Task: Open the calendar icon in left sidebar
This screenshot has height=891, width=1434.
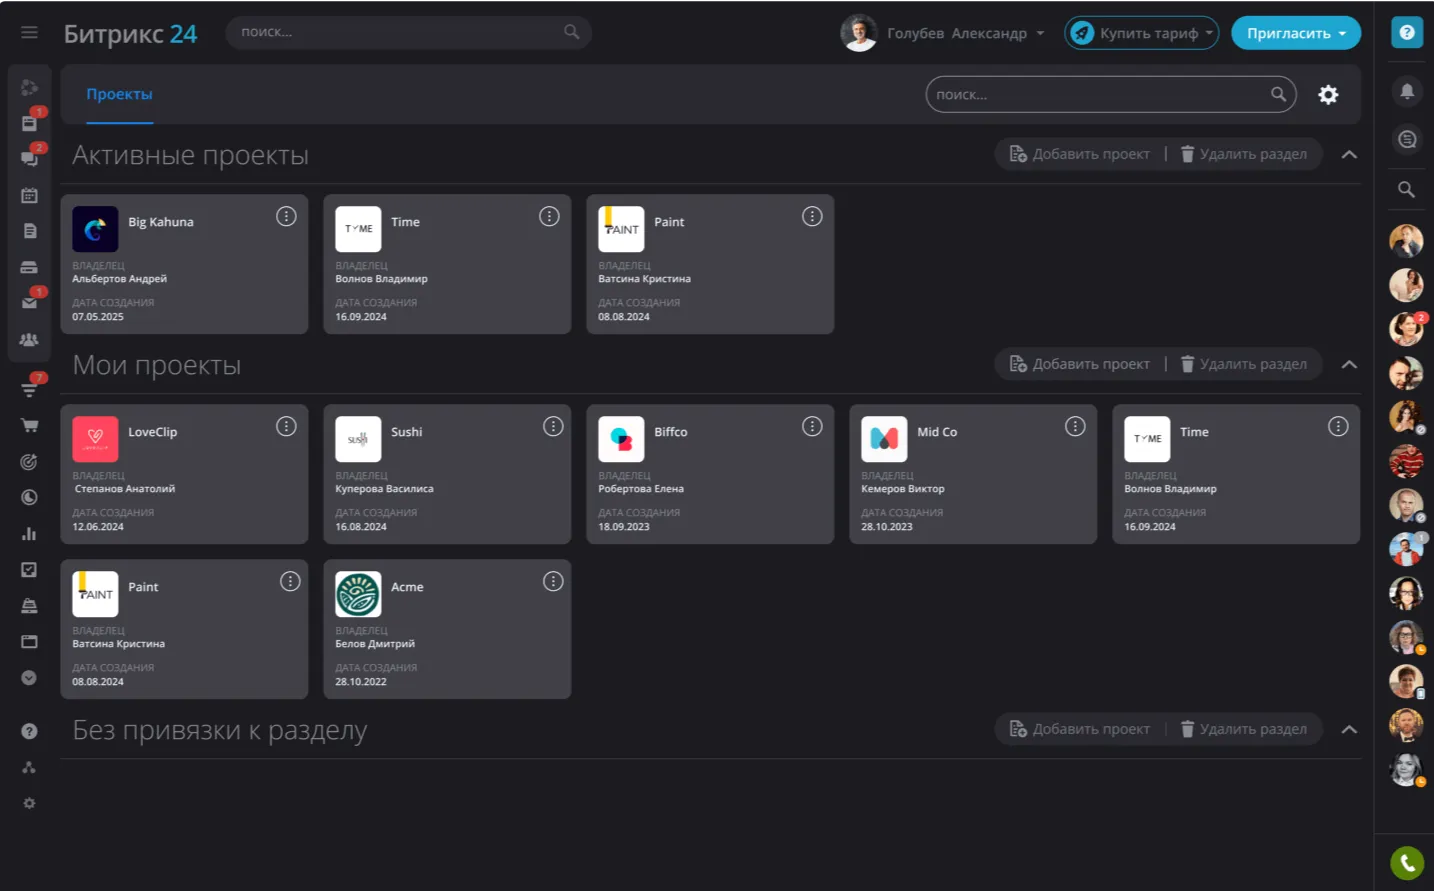Action: tap(29, 195)
